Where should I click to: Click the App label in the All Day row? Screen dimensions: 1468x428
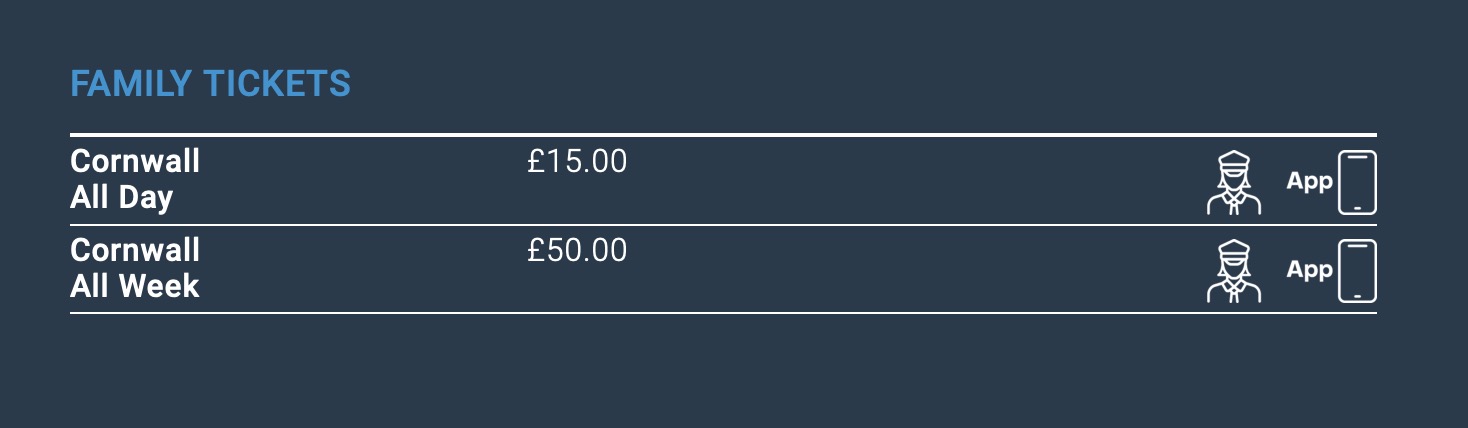(x=1309, y=181)
